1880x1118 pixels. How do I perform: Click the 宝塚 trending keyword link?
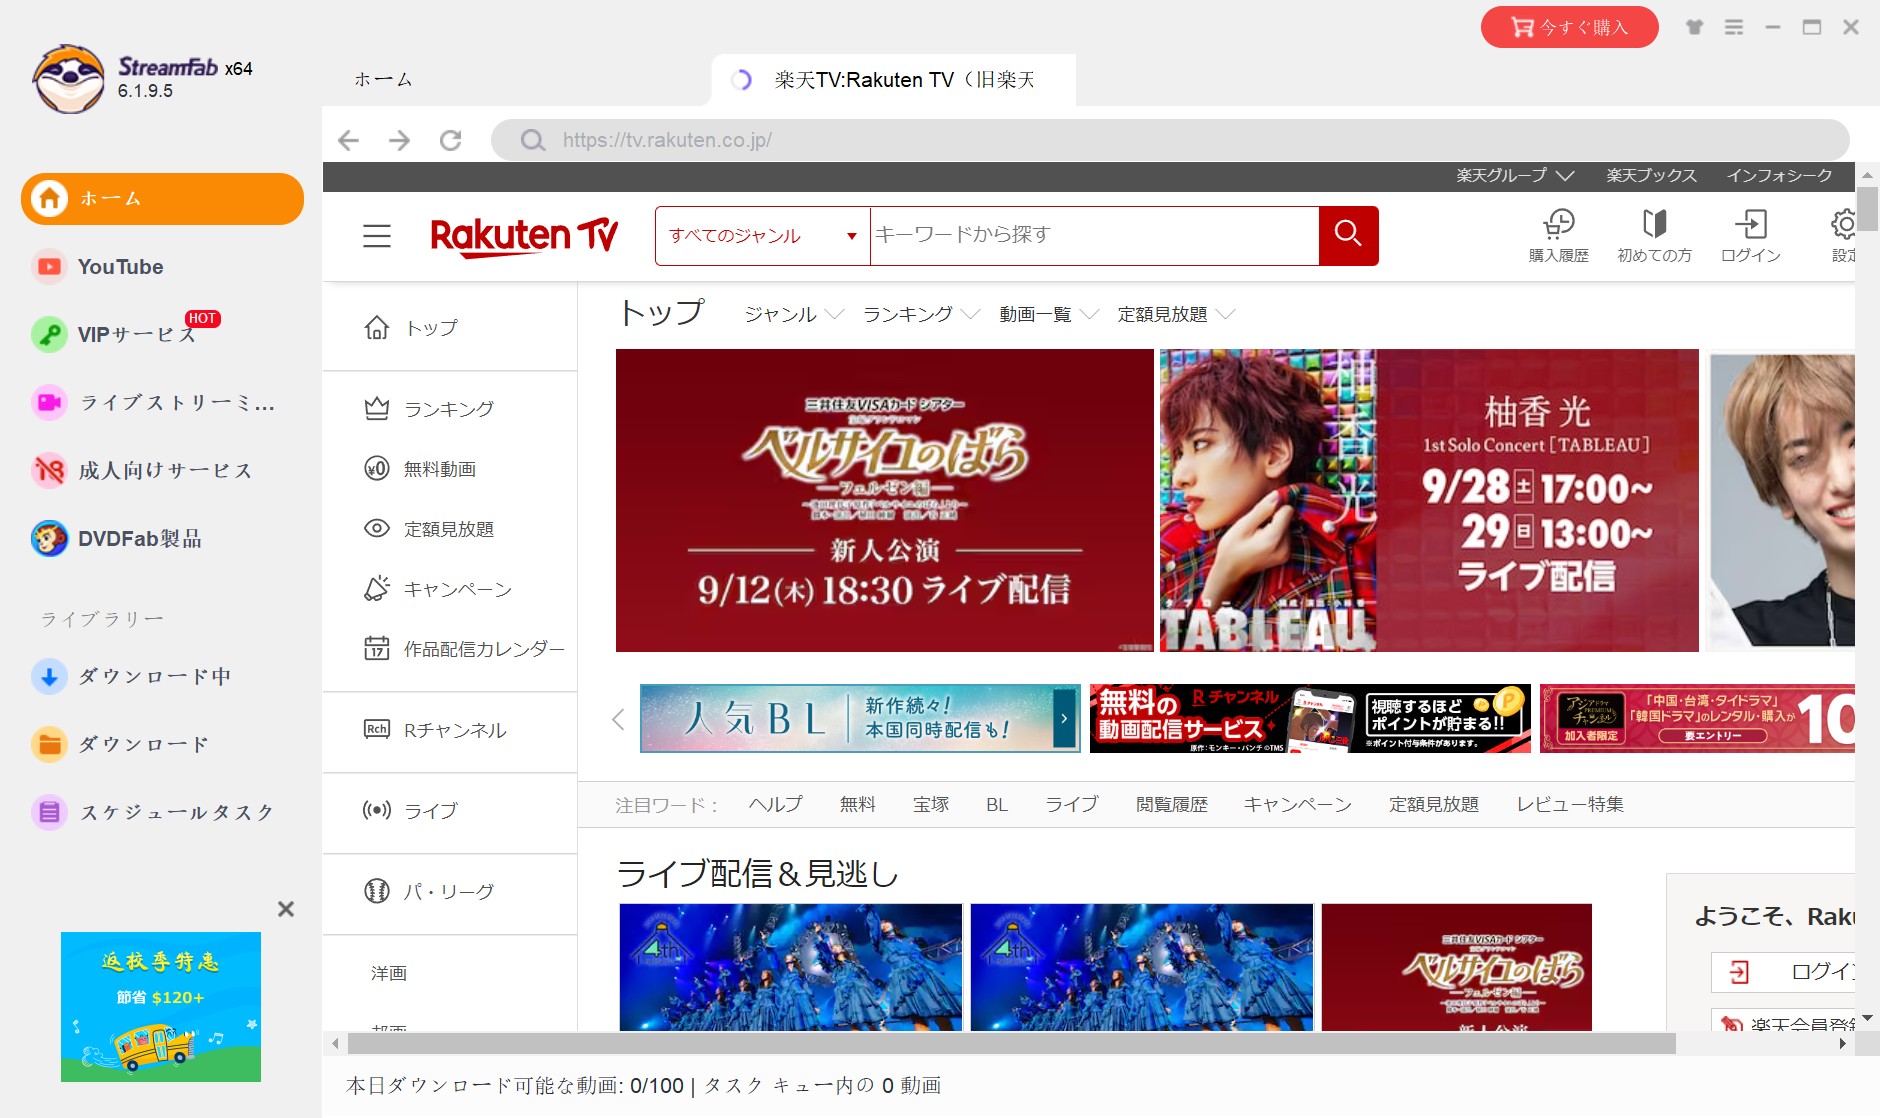pyautogui.click(x=930, y=805)
